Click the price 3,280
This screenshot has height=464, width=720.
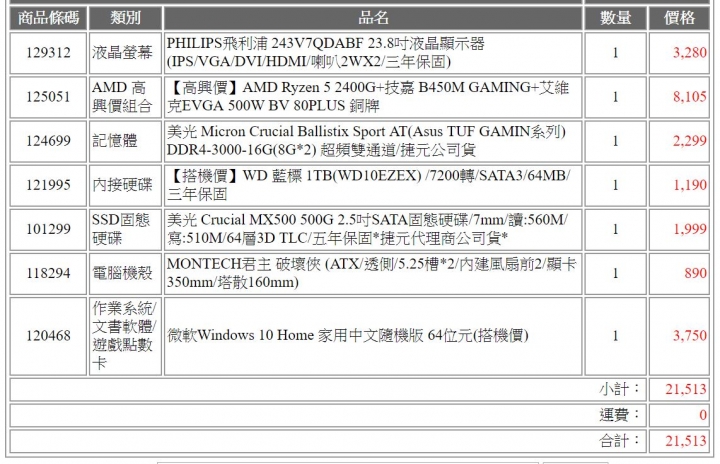click(x=690, y=53)
